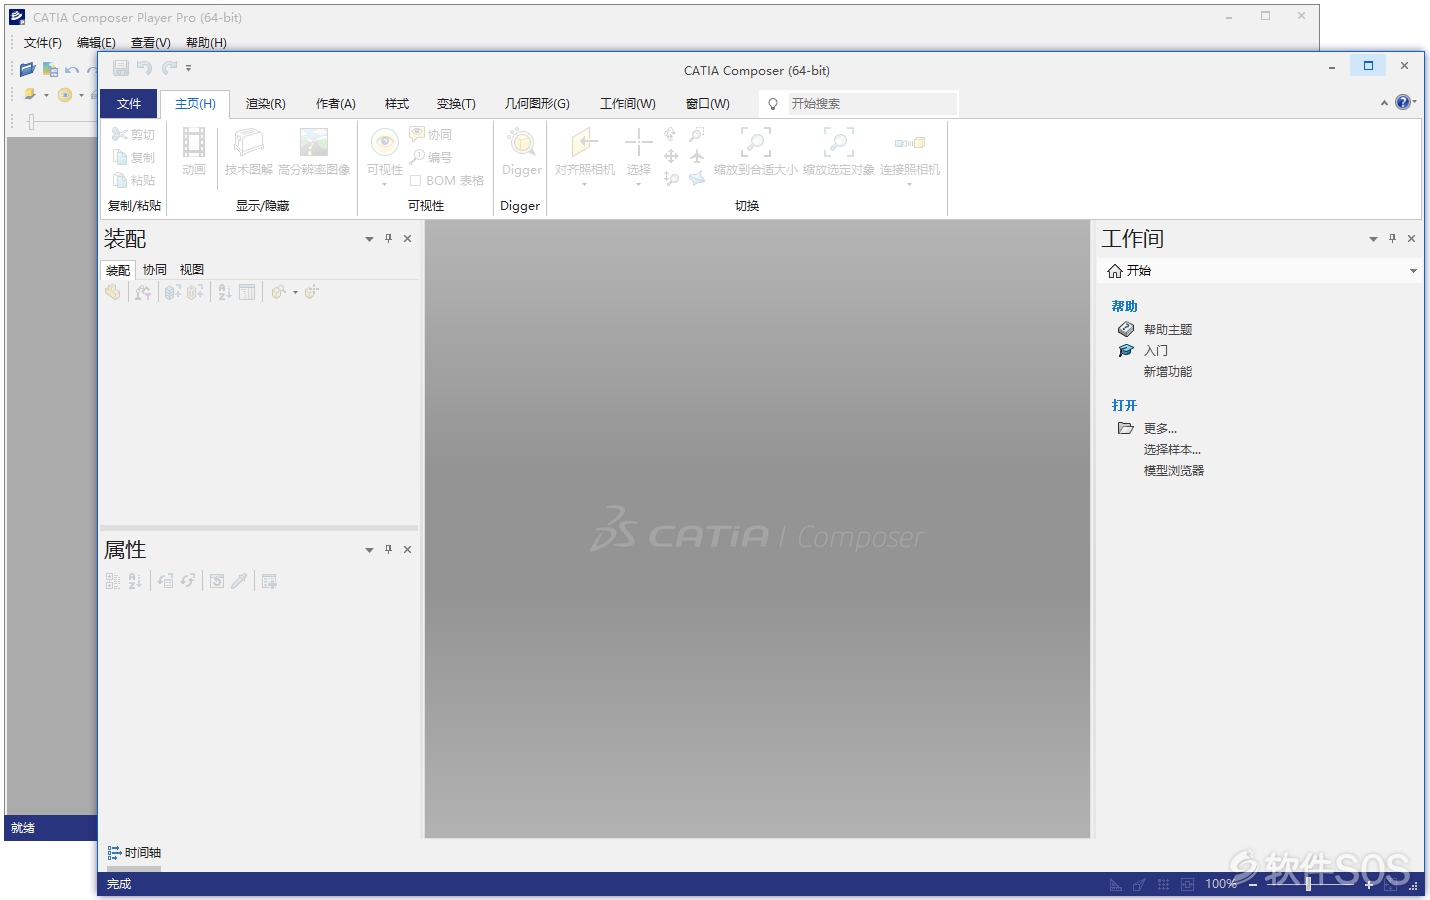
Task: Click the pan (four-arrow) navigation icon
Action: pos(671,156)
